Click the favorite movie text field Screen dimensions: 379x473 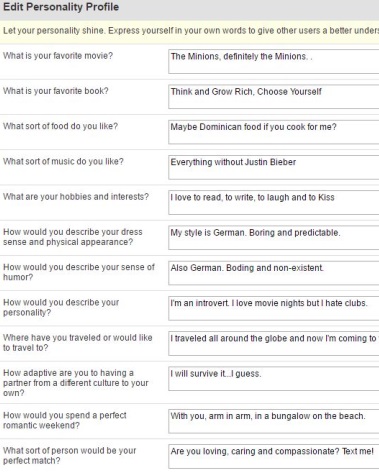click(x=274, y=62)
